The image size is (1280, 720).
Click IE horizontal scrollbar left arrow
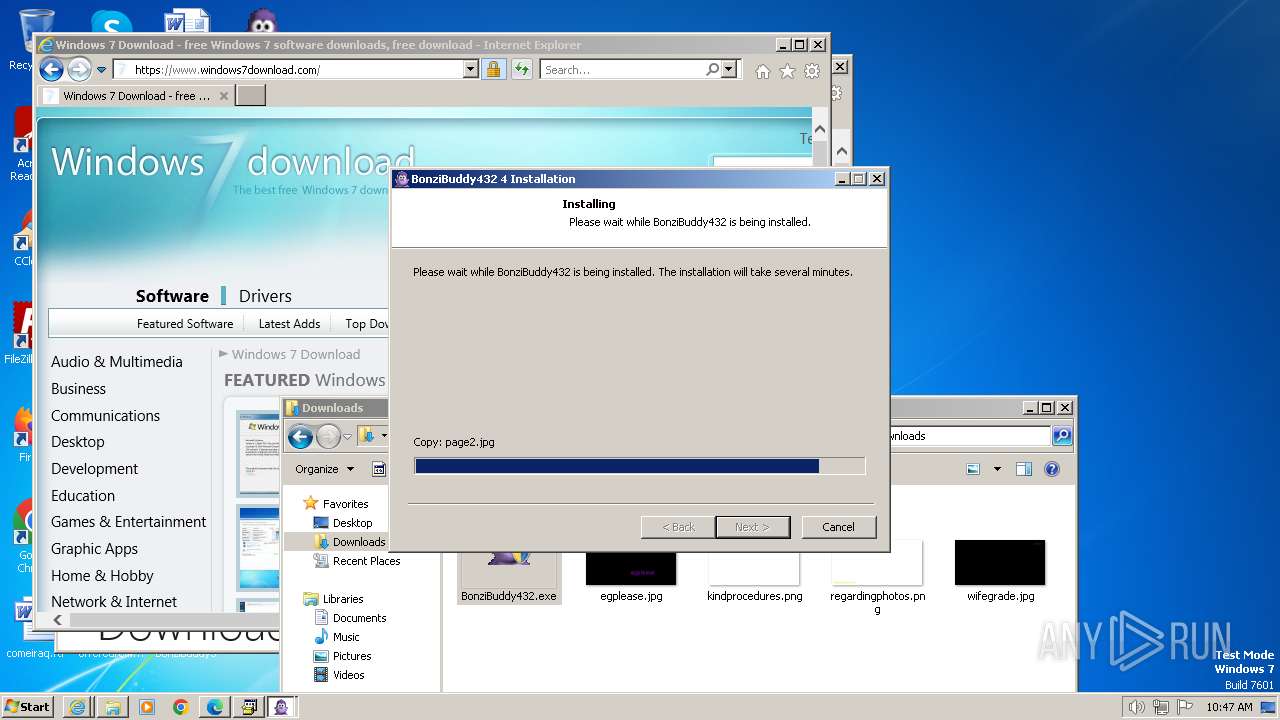tap(57, 620)
